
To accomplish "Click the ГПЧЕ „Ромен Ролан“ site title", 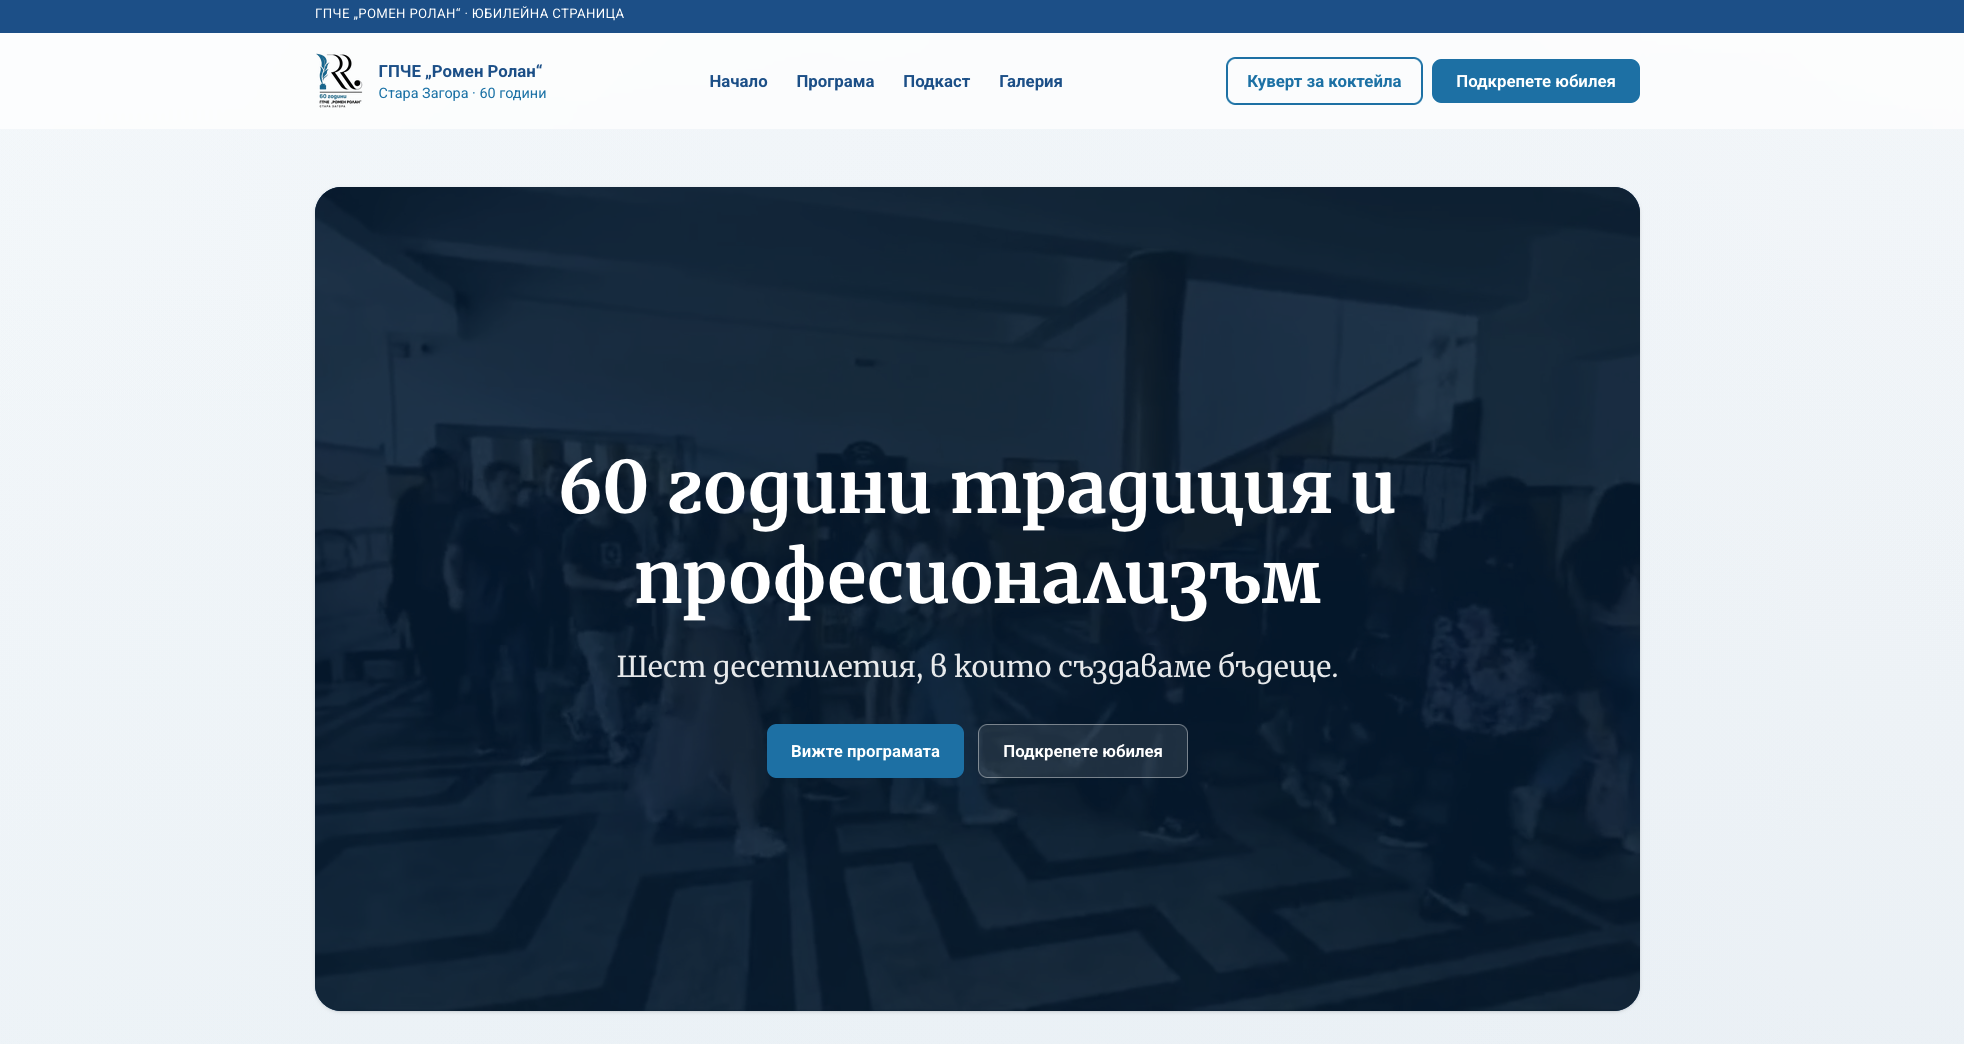I will pos(460,71).
